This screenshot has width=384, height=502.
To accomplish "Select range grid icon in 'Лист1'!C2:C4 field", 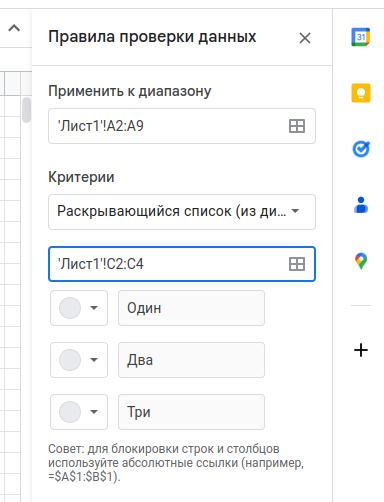I will click(297, 264).
